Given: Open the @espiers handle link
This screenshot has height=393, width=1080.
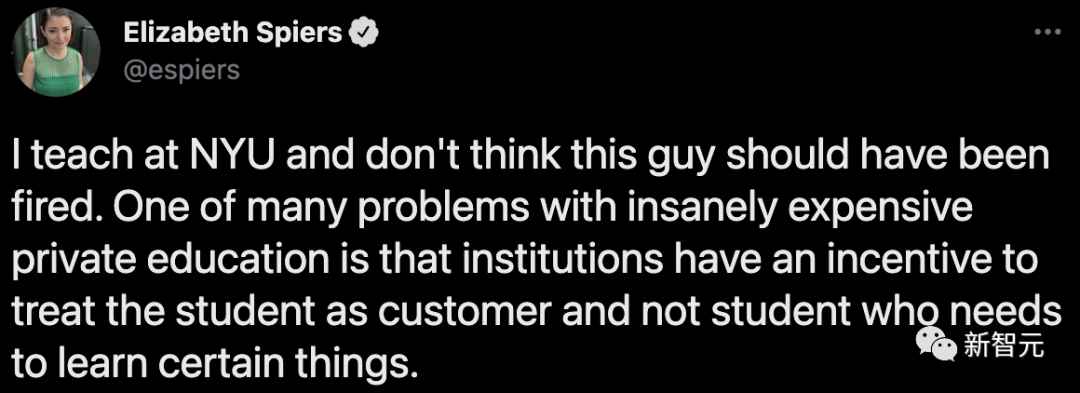Looking at the screenshot, I should click(x=182, y=70).
